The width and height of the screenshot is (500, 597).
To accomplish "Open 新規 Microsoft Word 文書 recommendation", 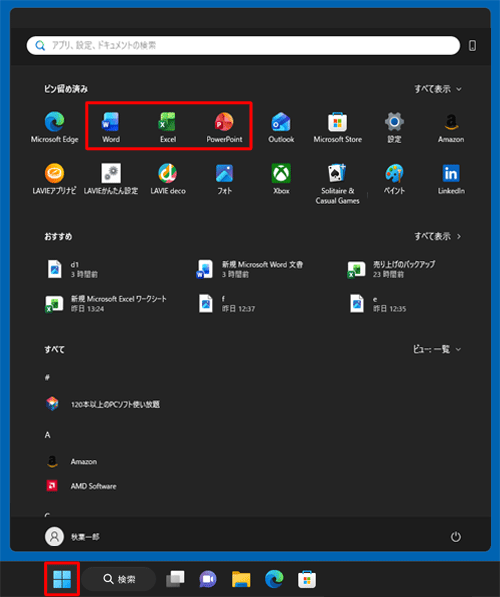I will pyautogui.click(x=250, y=269).
